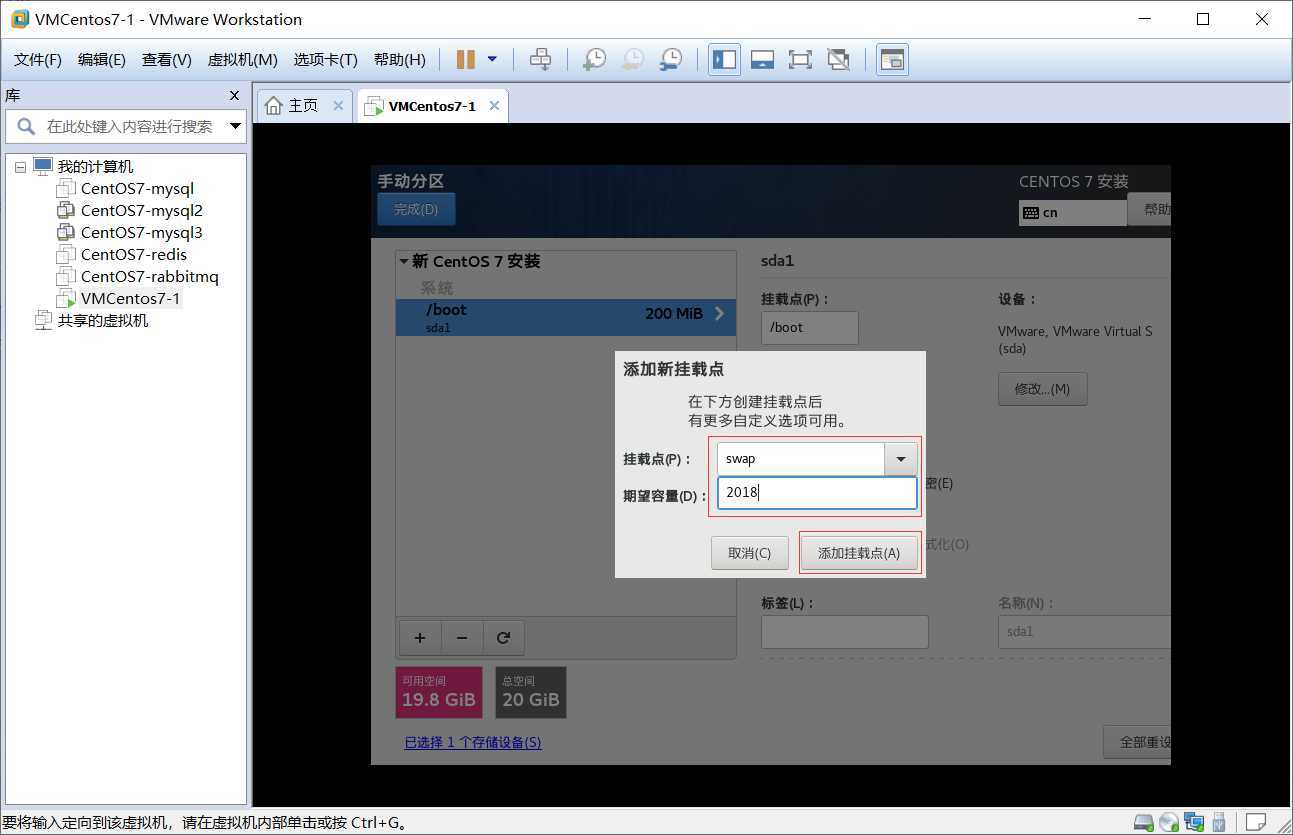Click the 可用空间 19.8 GiB indicator
The height and width of the screenshot is (835, 1293).
coord(439,692)
